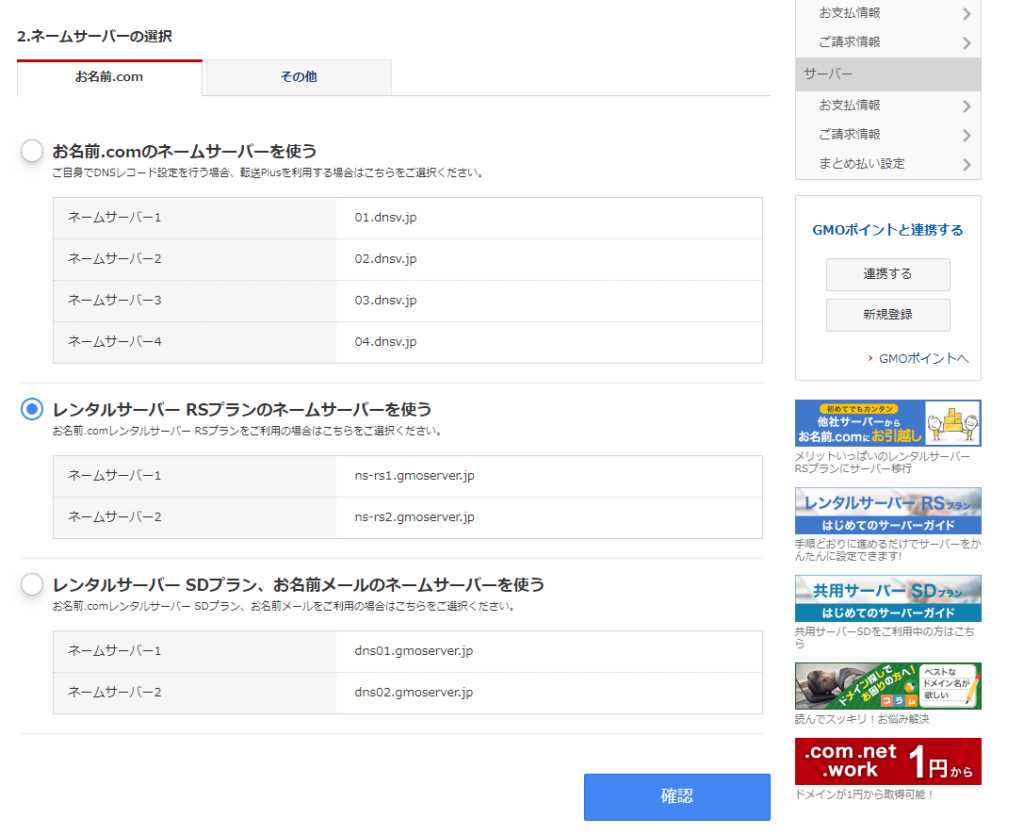This screenshot has width=1024, height=834.
Task: Select the お名前.comのネームサーバーを使う radio button
Action: click(x=31, y=150)
